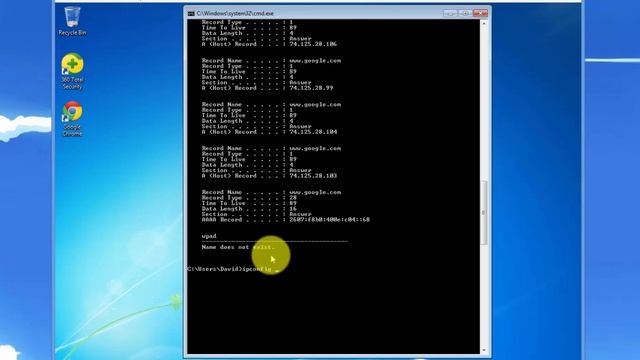The image size is (640, 360).
Task: Click the console scrollbar down arrow
Action: pos(484,350)
